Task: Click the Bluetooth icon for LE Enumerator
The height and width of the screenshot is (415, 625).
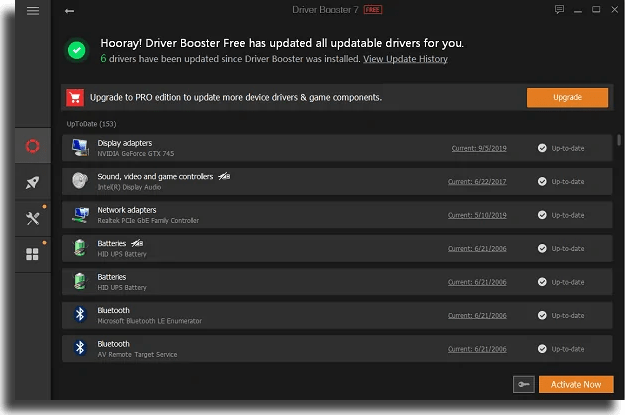Action: (80, 315)
